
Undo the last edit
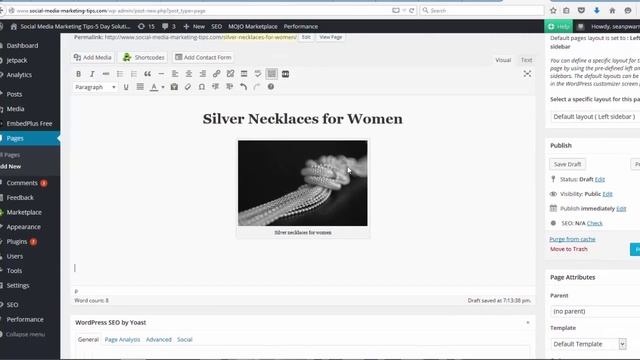coord(243,87)
